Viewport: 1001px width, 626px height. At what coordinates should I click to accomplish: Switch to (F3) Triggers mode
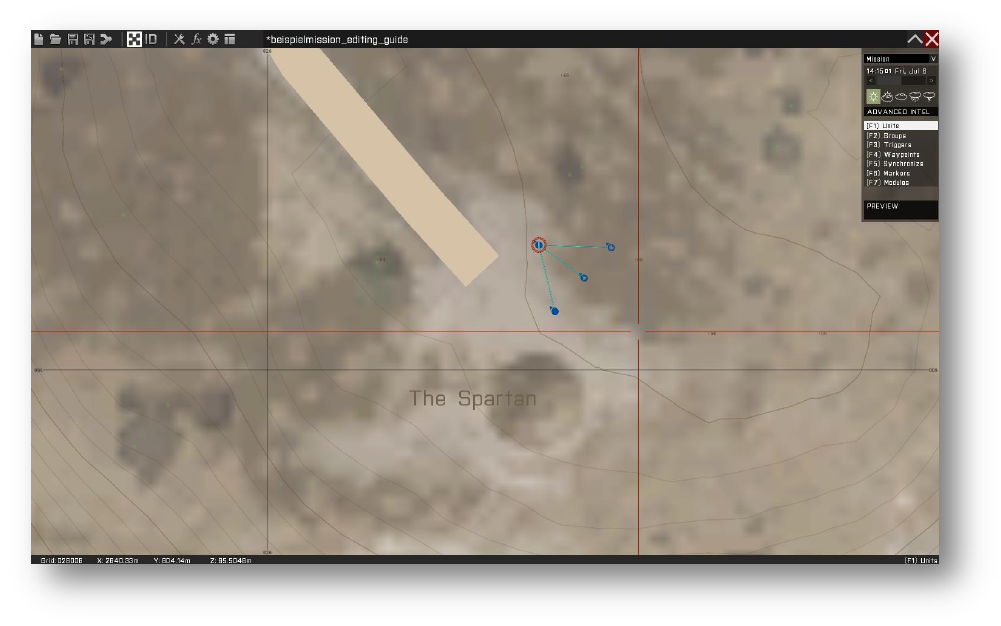tap(901, 145)
